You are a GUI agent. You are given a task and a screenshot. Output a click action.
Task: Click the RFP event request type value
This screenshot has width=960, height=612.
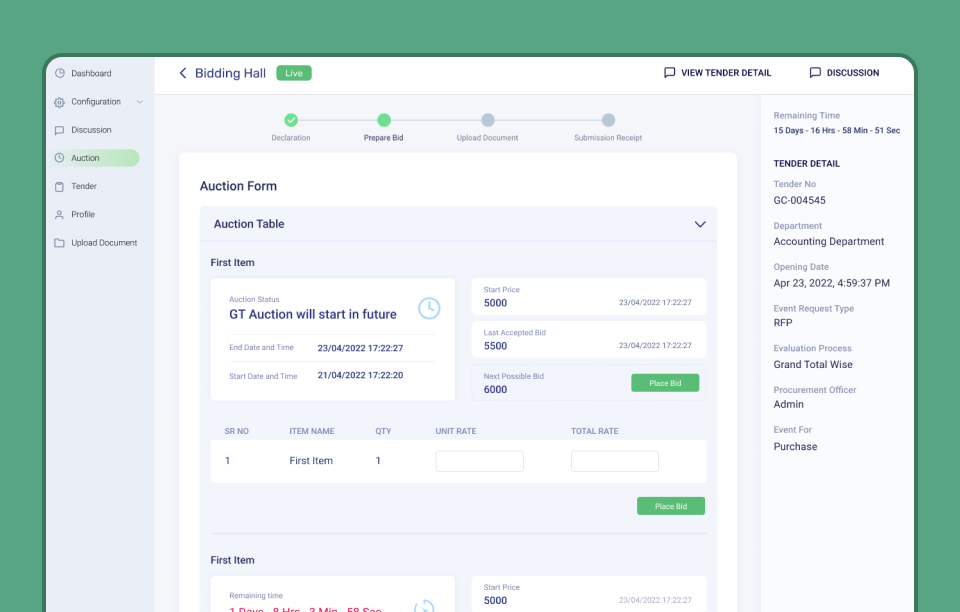point(782,323)
